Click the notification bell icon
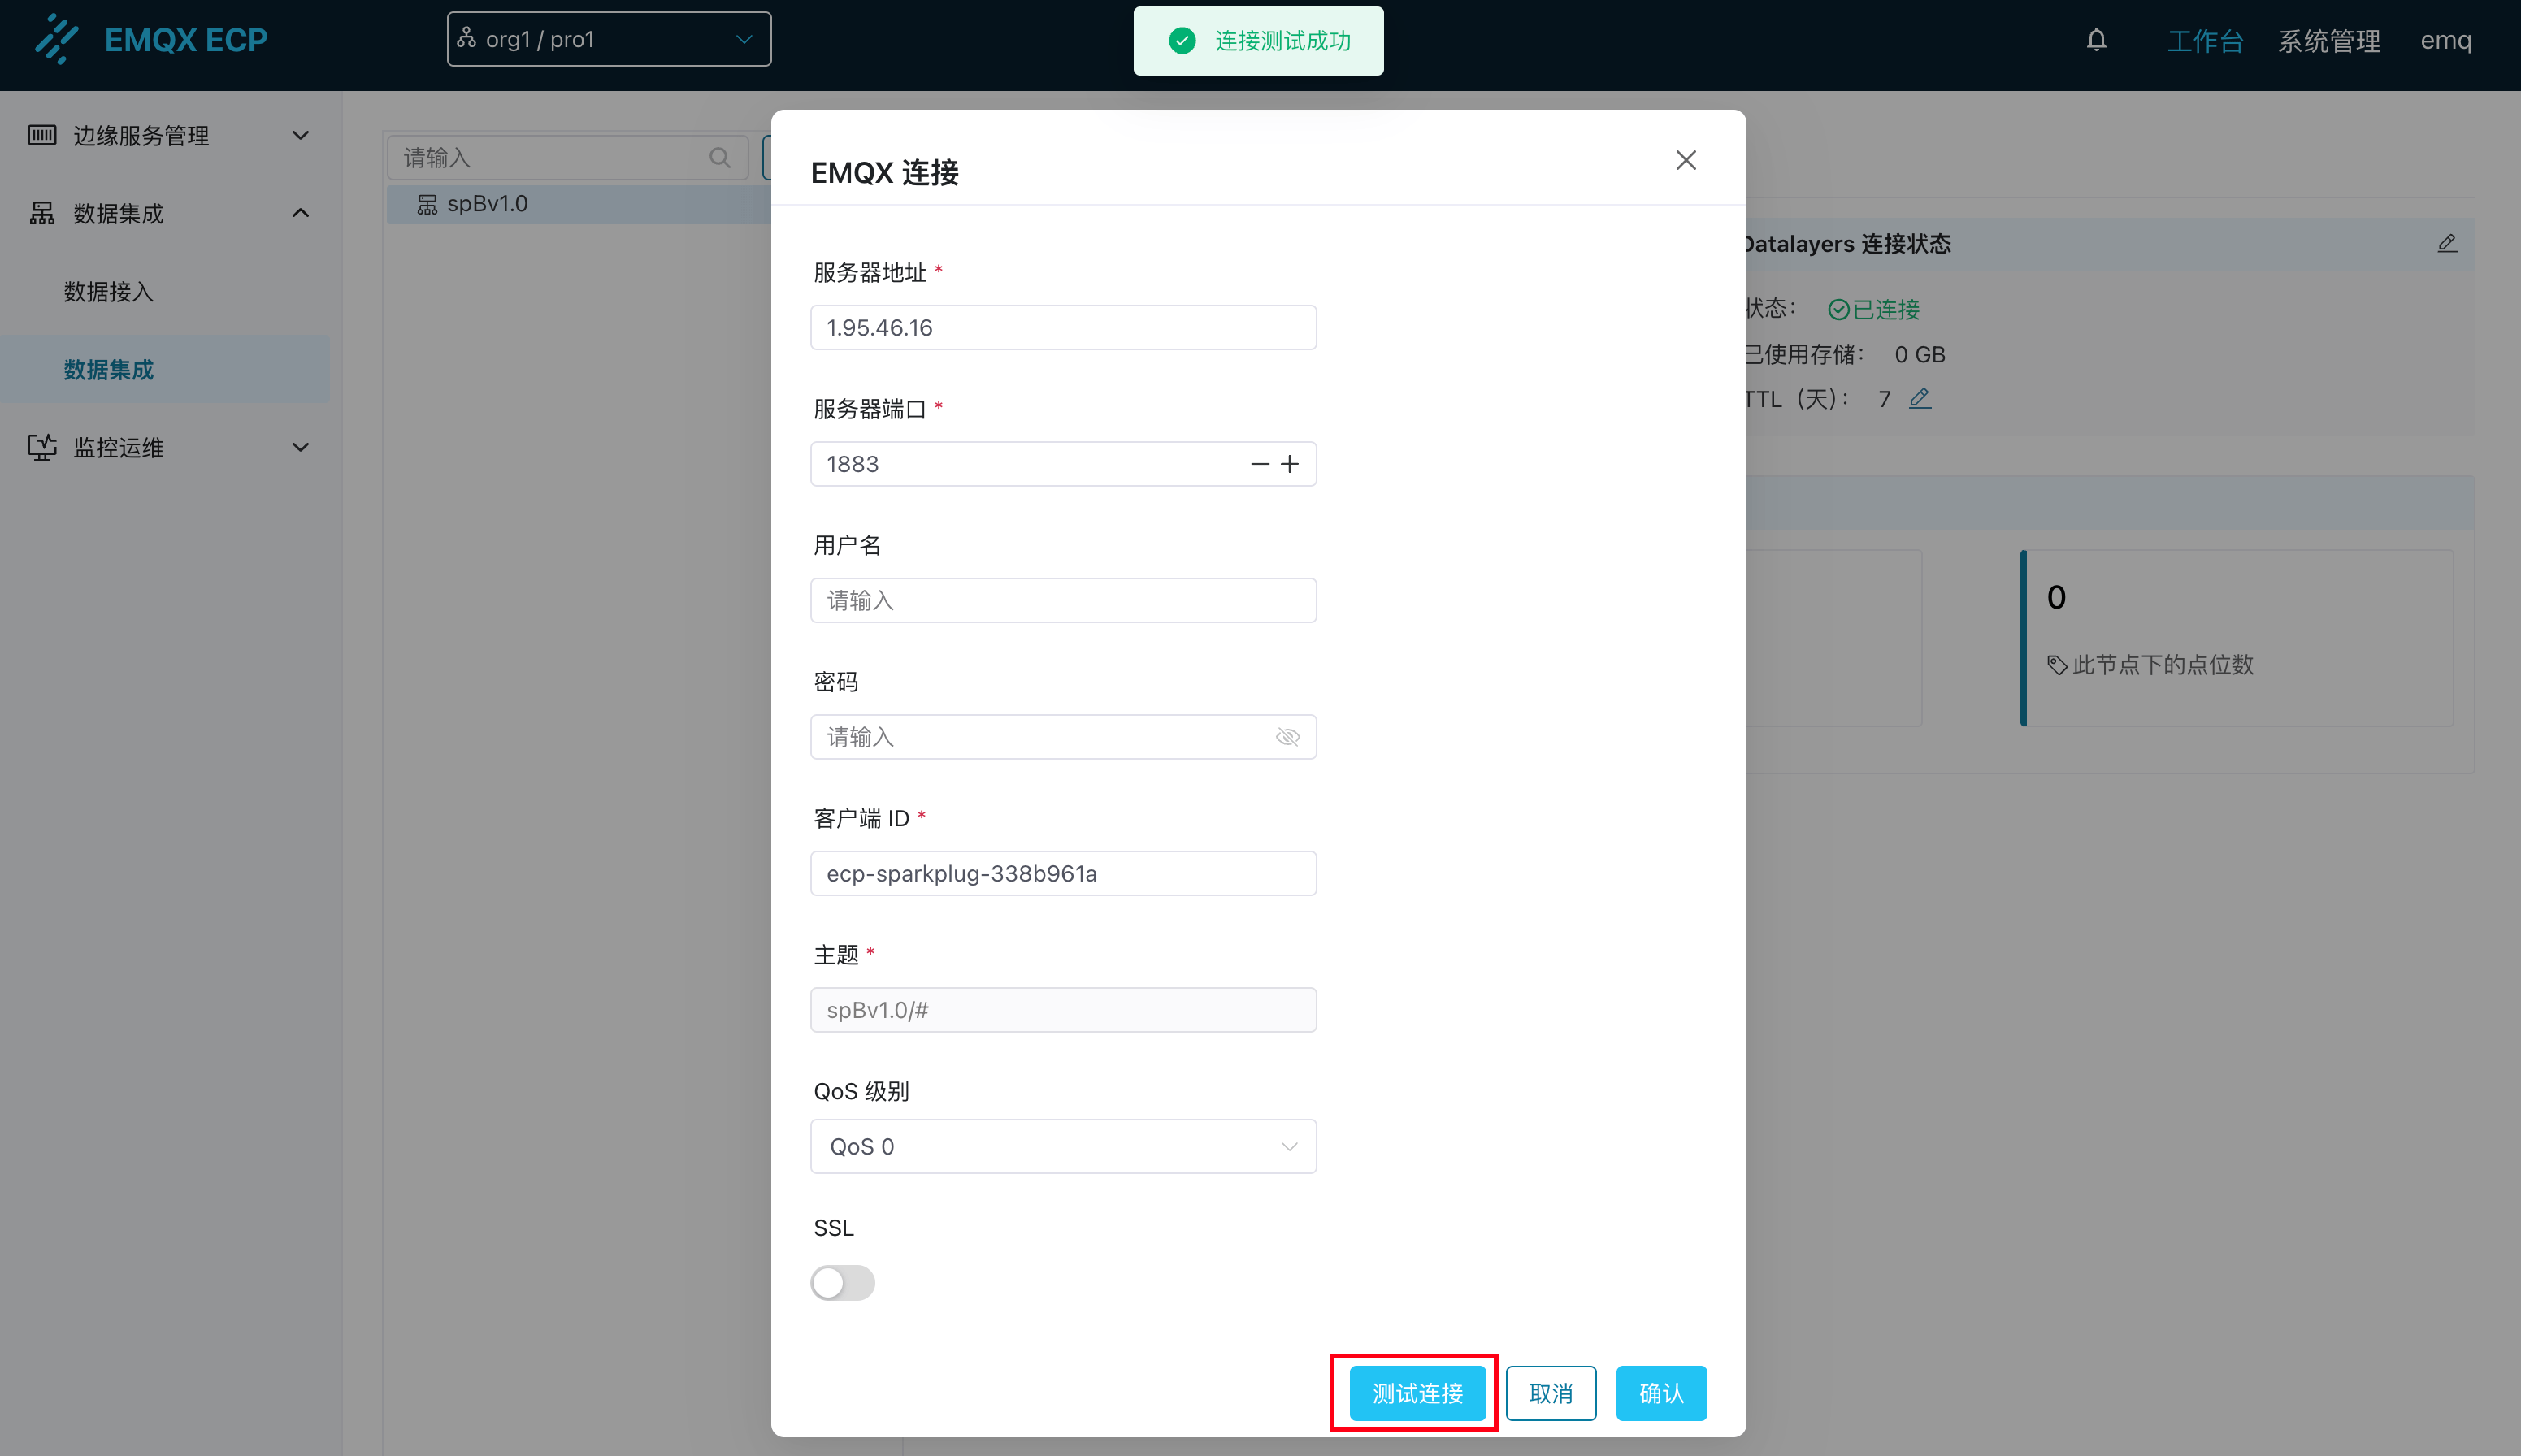This screenshot has height=1456, width=2521. 2096,40
